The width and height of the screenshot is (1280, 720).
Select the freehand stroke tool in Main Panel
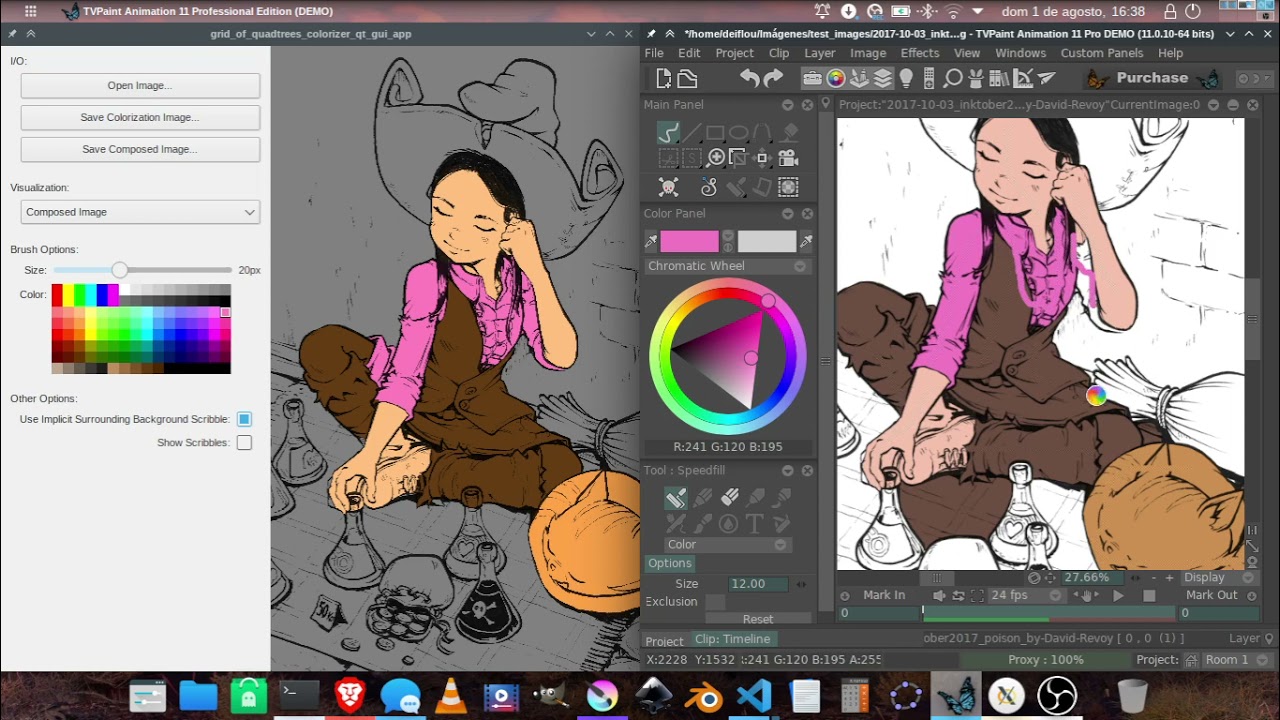668,132
